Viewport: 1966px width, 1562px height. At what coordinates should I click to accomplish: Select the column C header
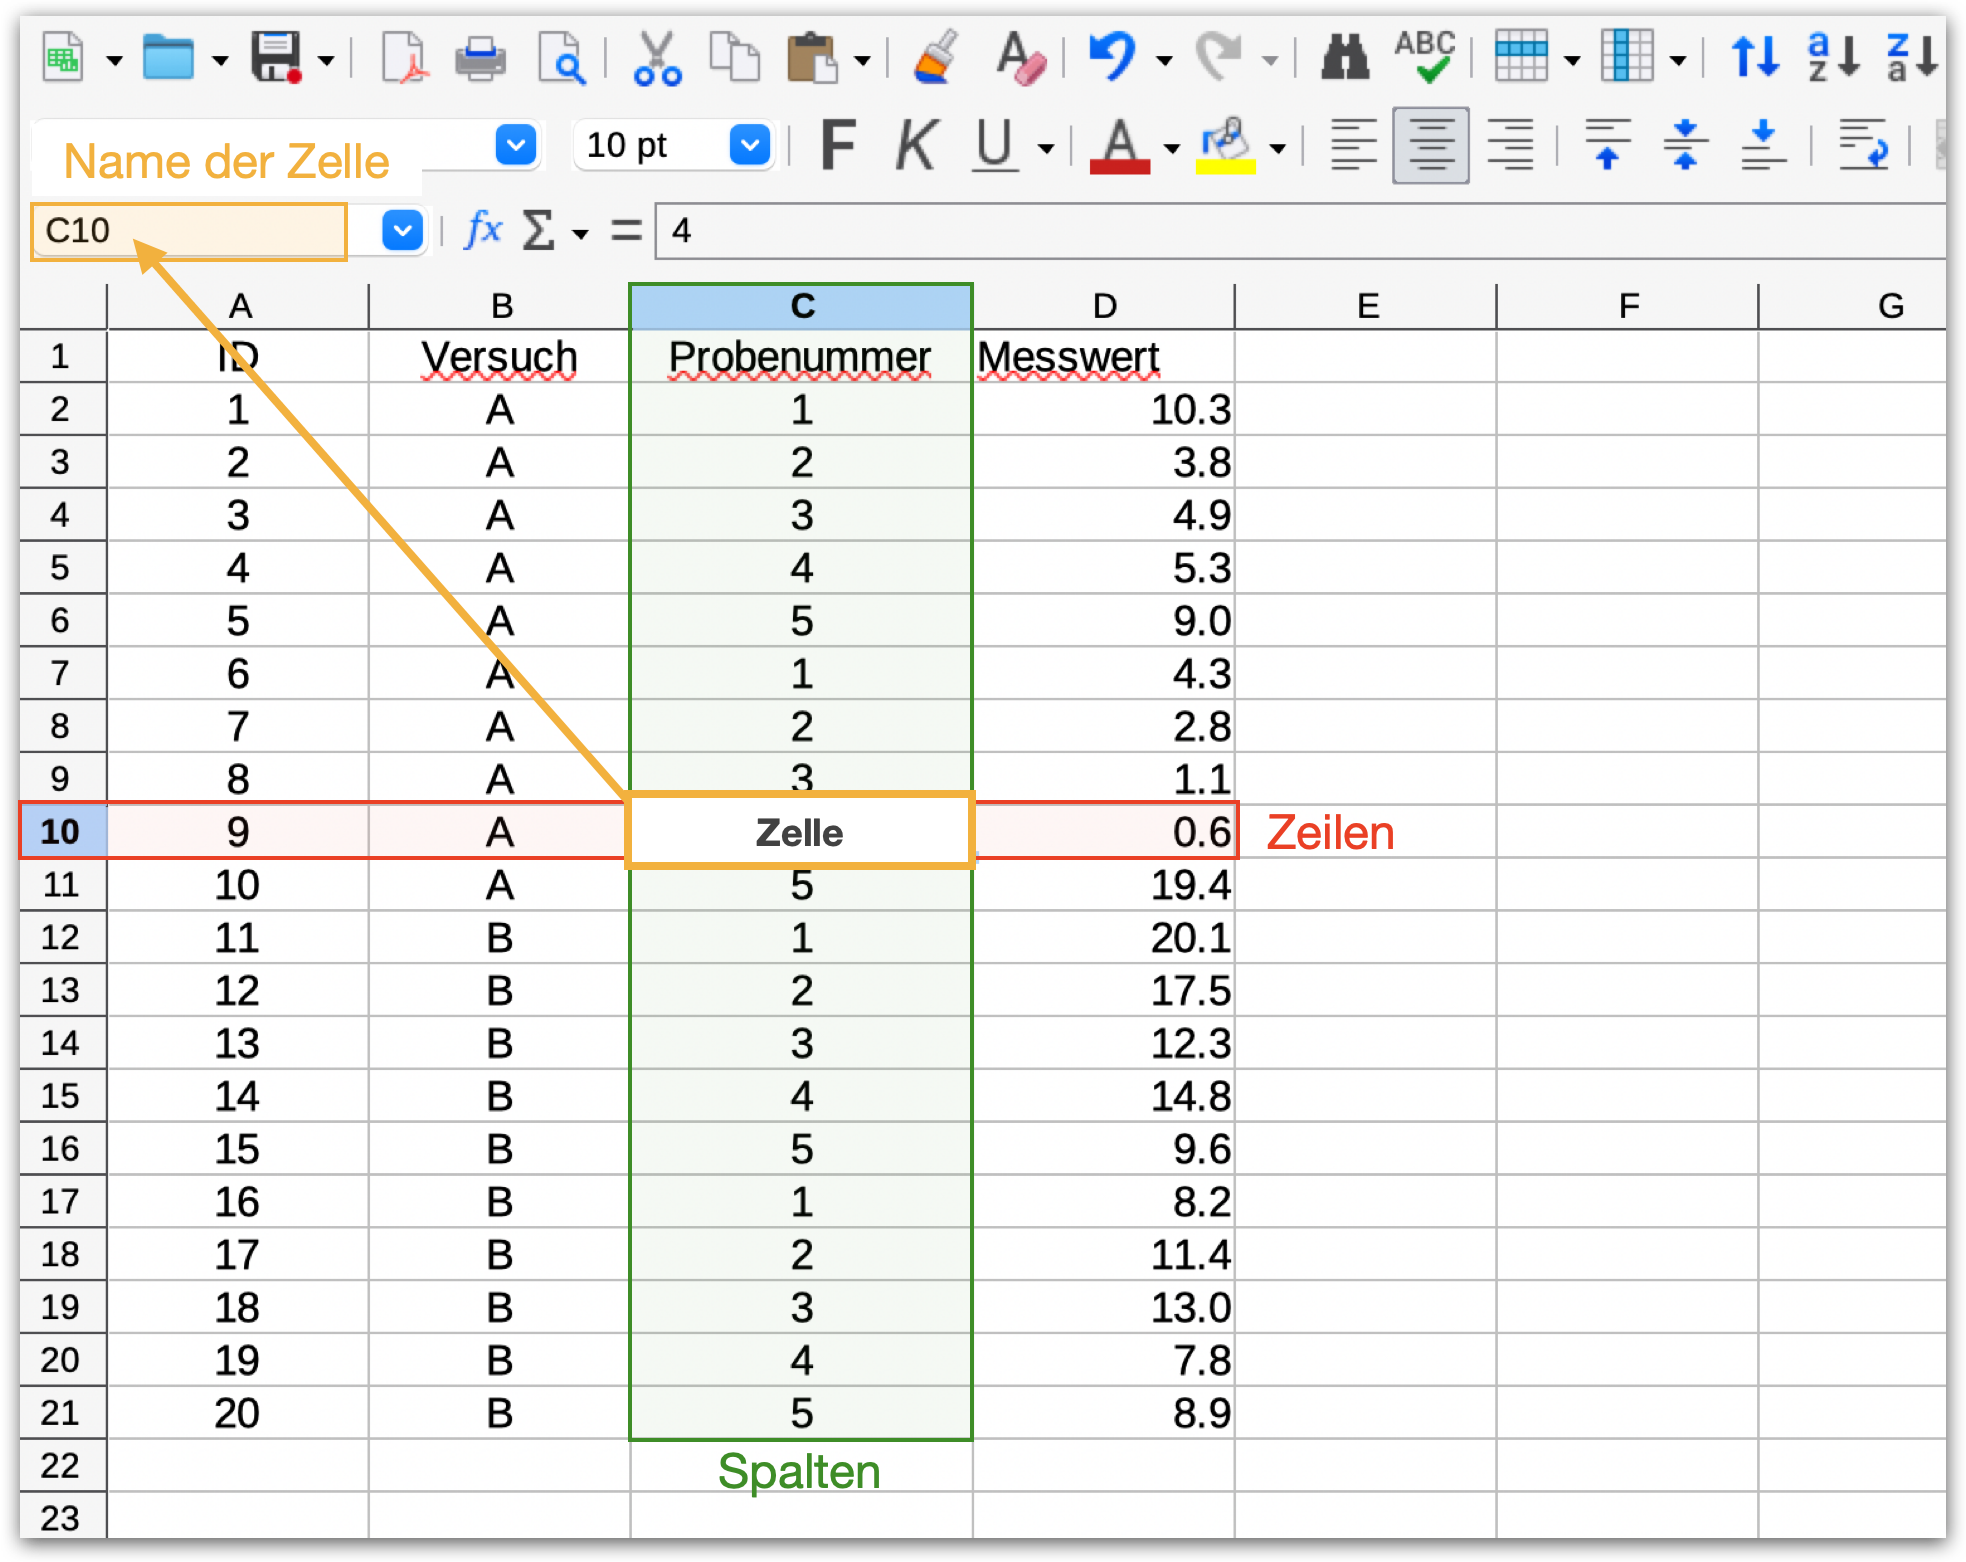pos(801,306)
